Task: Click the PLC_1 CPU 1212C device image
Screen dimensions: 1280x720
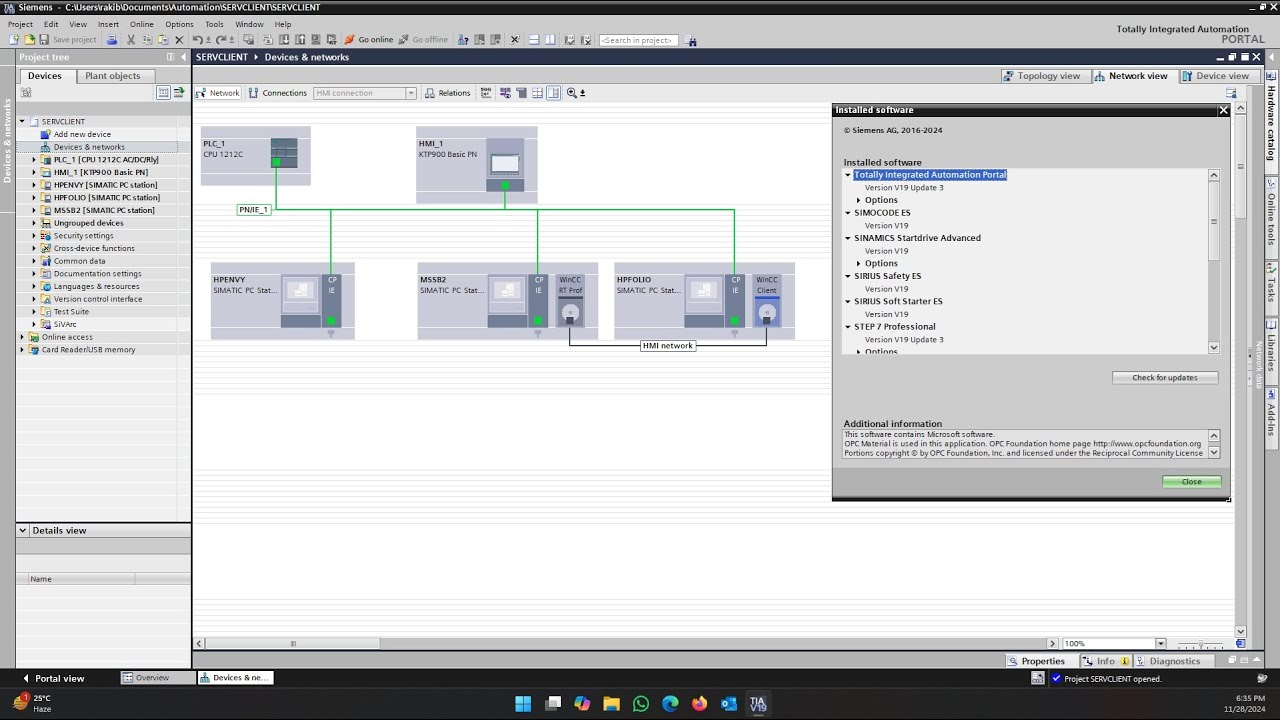Action: pyautogui.click(x=284, y=153)
